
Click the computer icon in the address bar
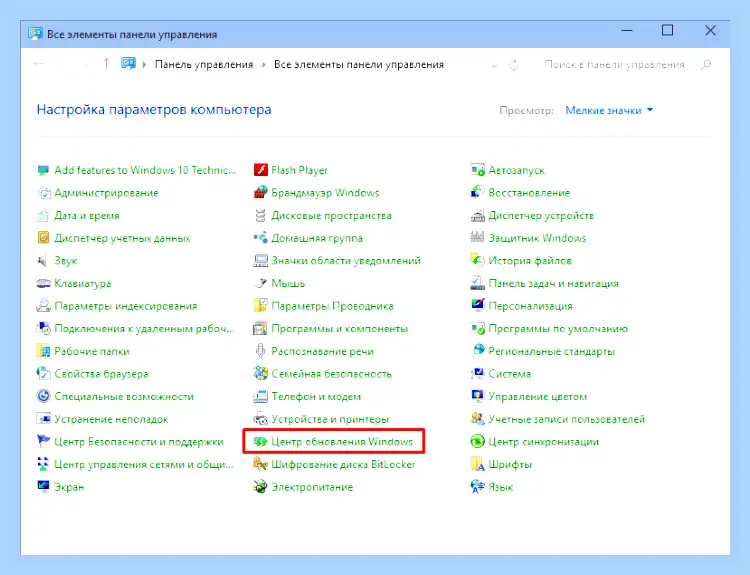128,64
